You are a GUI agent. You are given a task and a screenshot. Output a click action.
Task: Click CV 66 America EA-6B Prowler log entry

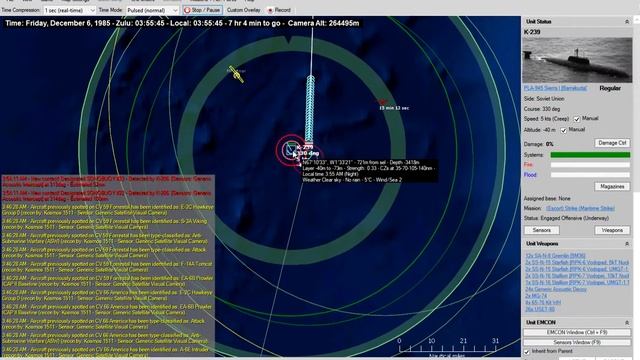click(x=107, y=310)
